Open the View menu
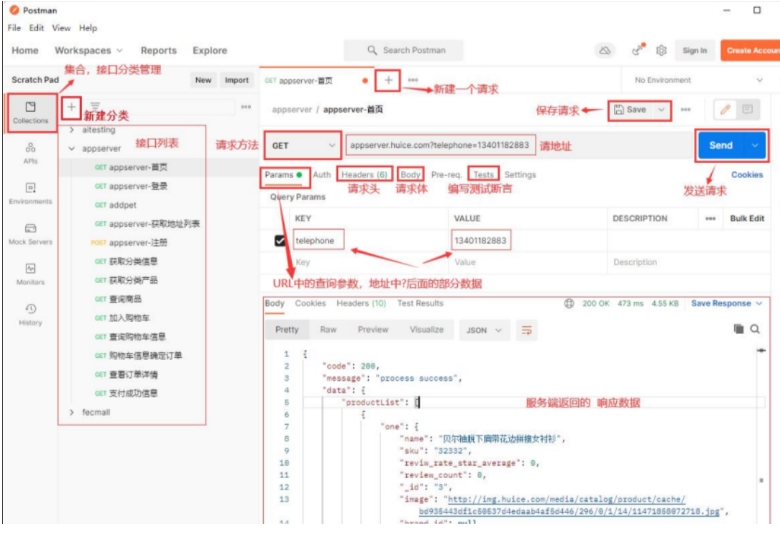This screenshot has height=533, width=780. pos(61,28)
